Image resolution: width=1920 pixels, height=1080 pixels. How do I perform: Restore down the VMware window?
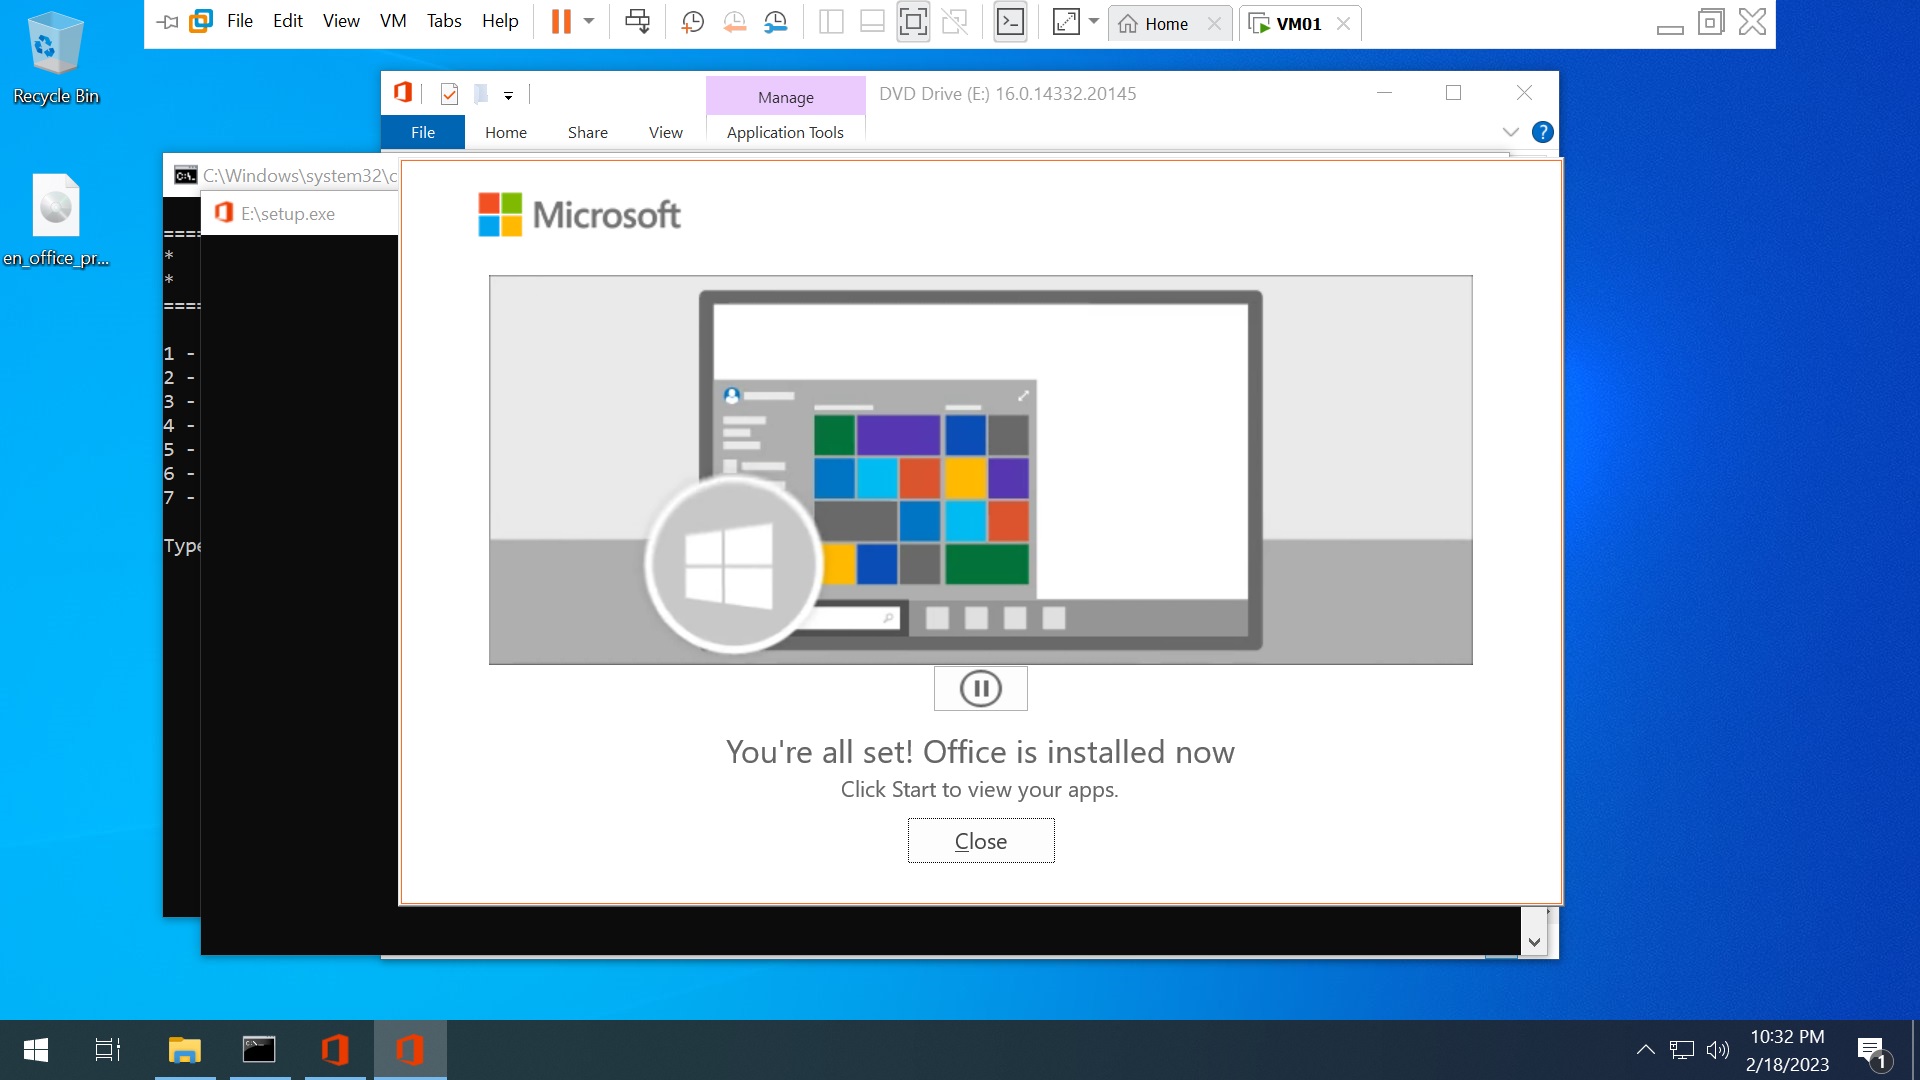click(1711, 22)
